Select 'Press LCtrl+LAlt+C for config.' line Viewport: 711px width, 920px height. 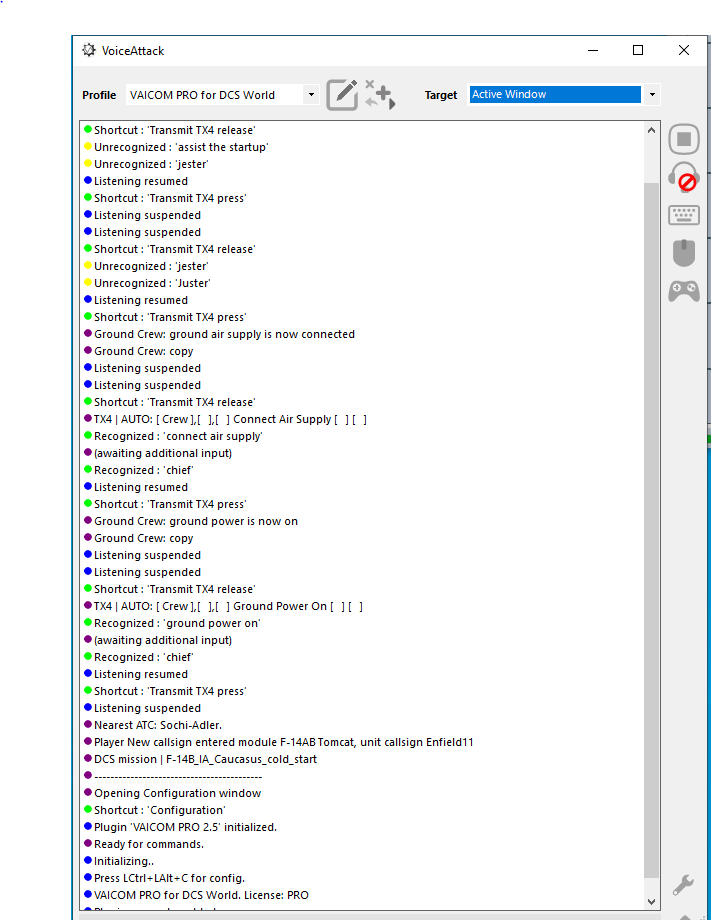(165, 879)
